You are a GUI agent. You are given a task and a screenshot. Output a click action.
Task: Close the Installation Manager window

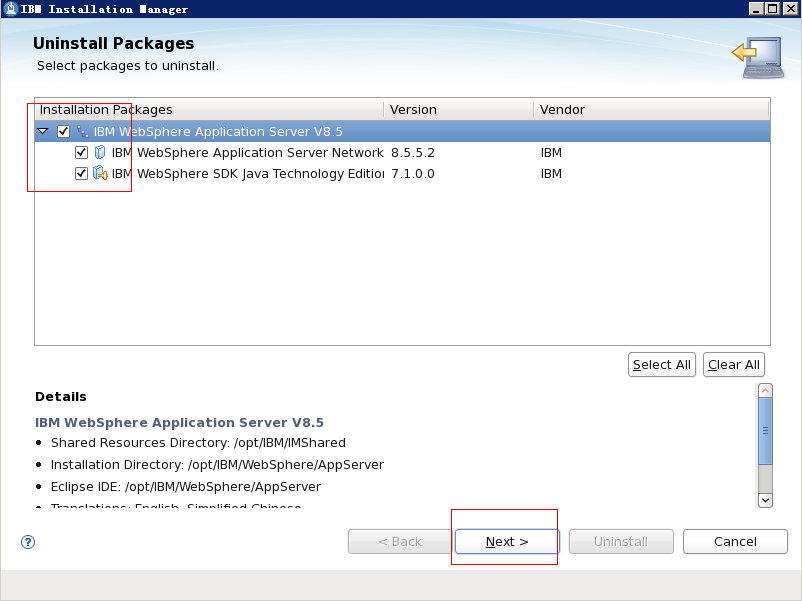[790, 9]
